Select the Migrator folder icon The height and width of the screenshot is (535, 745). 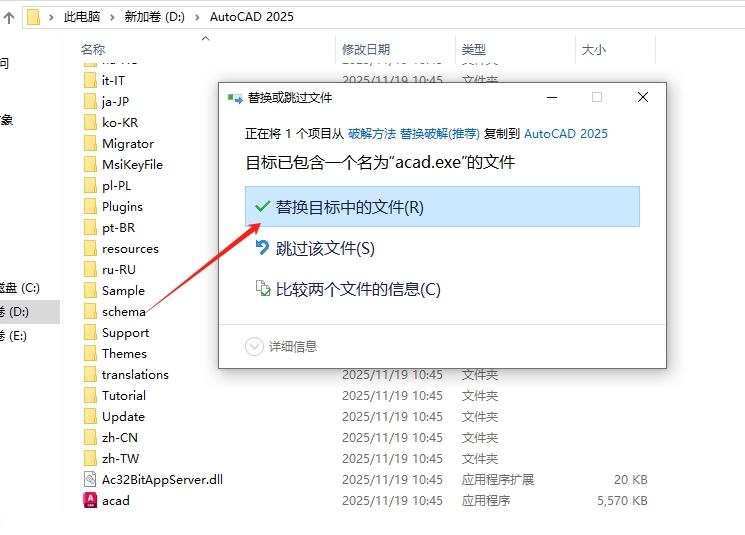click(x=90, y=143)
